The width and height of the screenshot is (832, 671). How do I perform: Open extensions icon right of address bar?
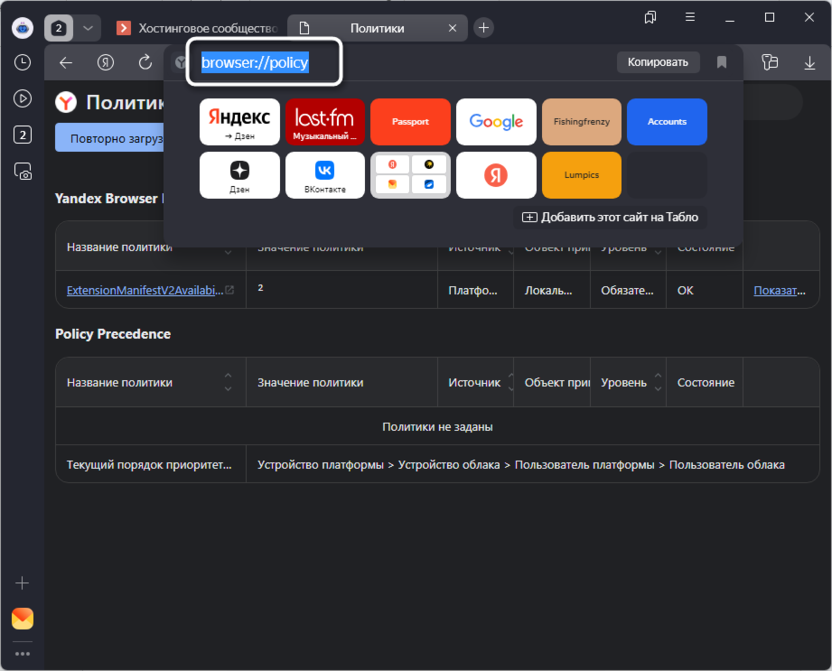pyautogui.click(x=769, y=62)
